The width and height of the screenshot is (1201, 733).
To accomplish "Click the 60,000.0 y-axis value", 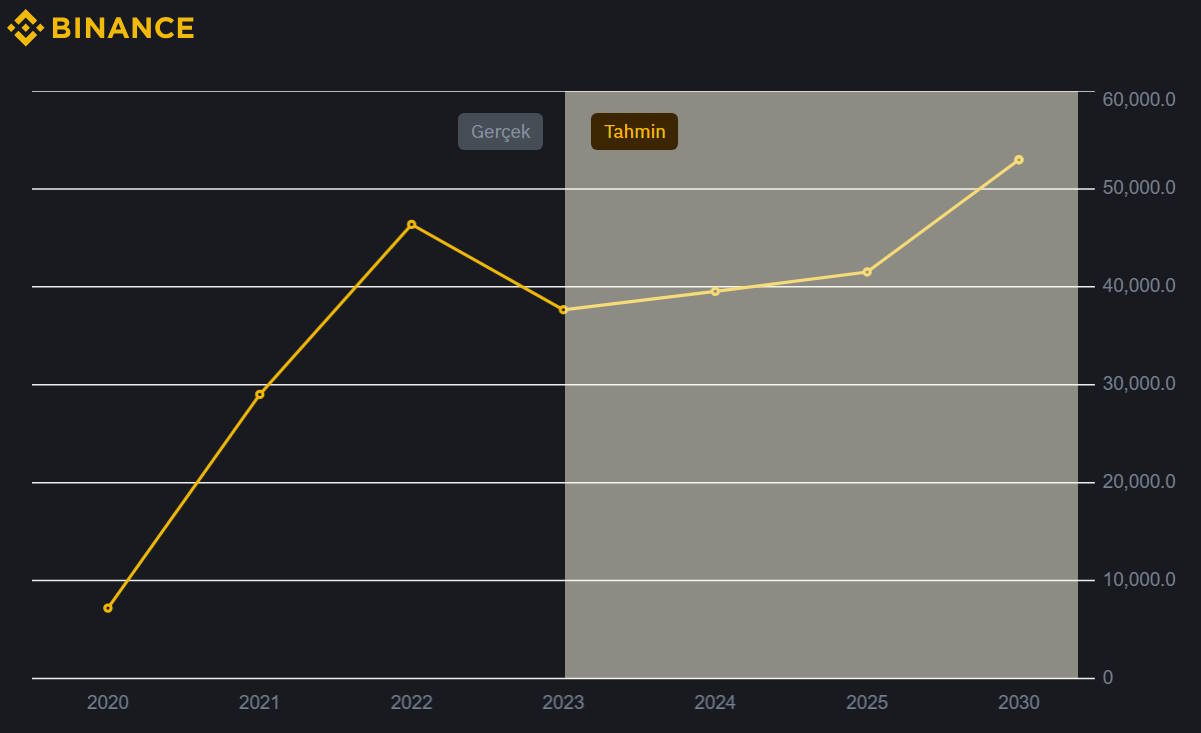I will (x=1139, y=98).
